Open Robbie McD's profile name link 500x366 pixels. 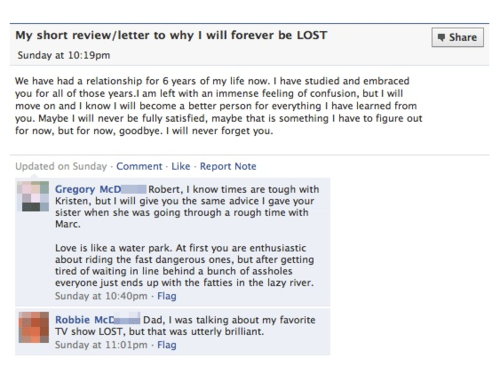[x=97, y=320]
